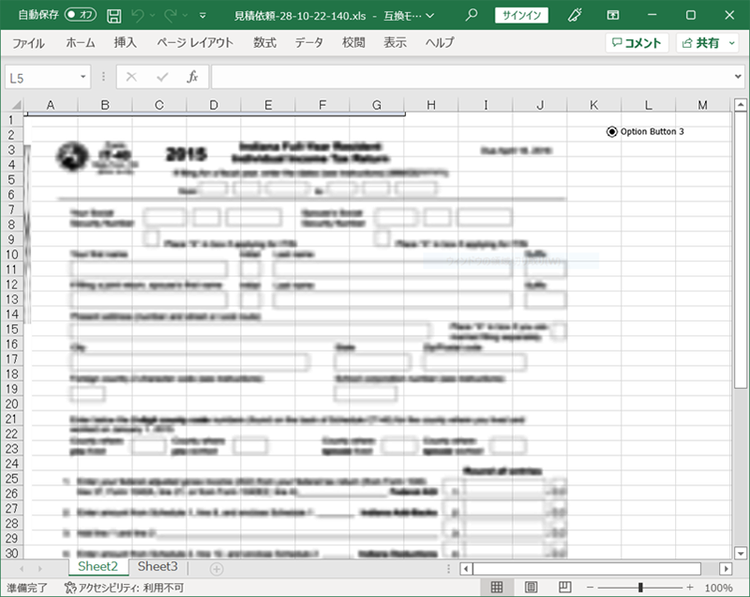
Task: Switch to the Sheet3 tab
Action: tap(157, 566)
